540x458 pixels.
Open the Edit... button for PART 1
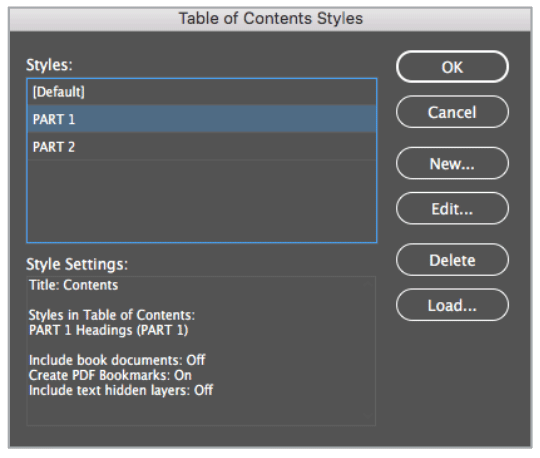[x=452, y=208]
